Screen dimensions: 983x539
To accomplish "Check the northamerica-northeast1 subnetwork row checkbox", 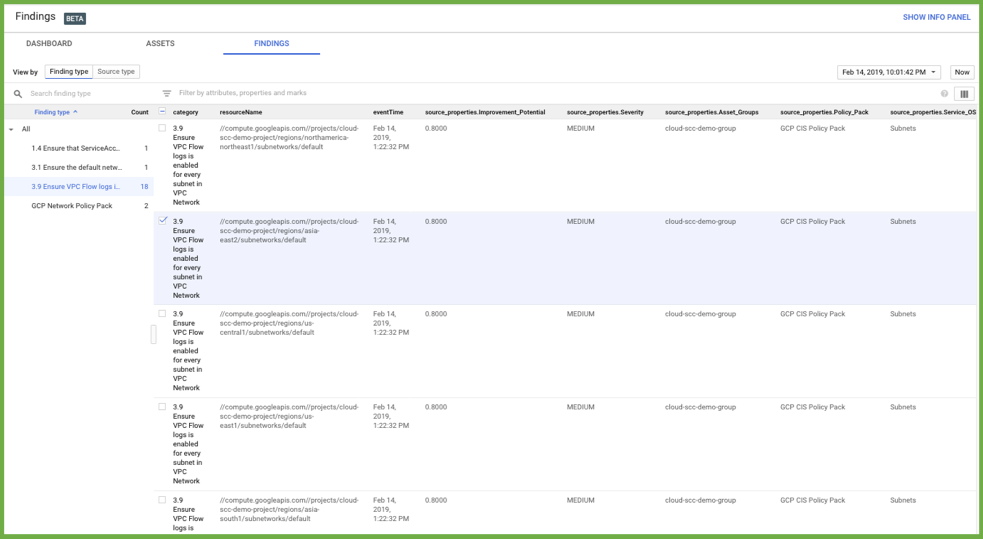I will tap(162, 128).
